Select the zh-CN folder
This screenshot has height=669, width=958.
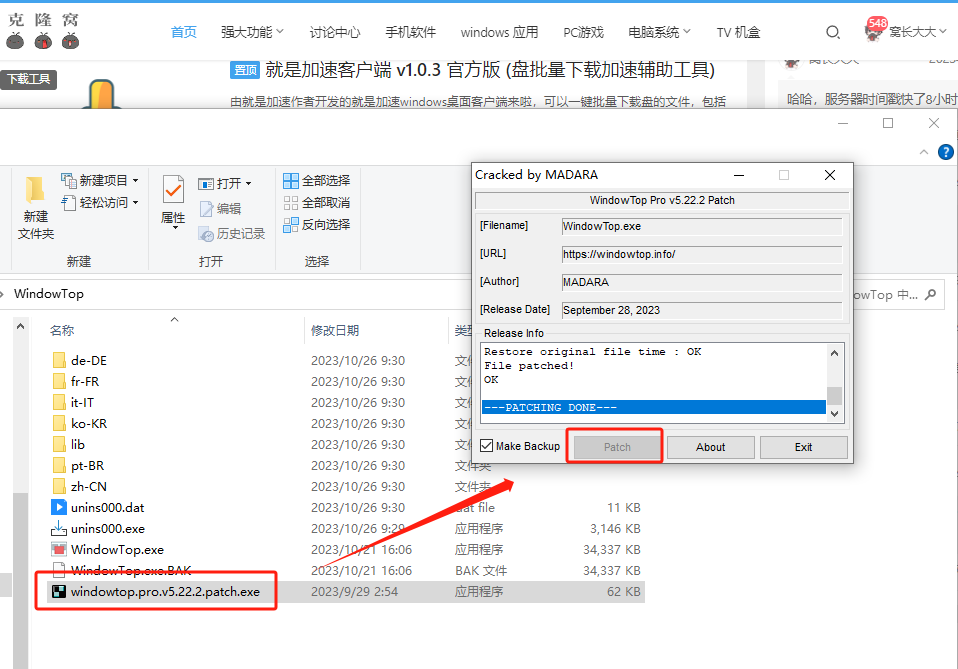click(89, 486)
